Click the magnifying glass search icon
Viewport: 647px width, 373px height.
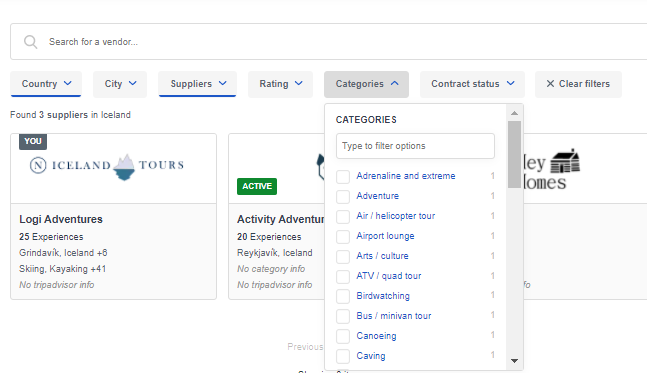[x=31, y=42]
